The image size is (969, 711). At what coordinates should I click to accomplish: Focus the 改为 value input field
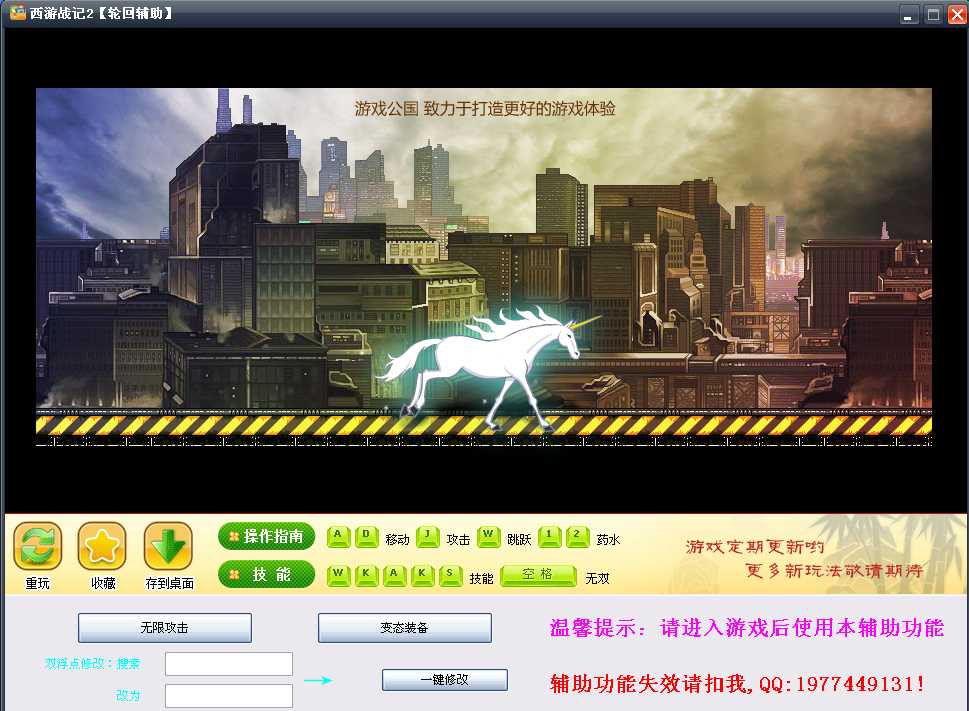point(229,696)
